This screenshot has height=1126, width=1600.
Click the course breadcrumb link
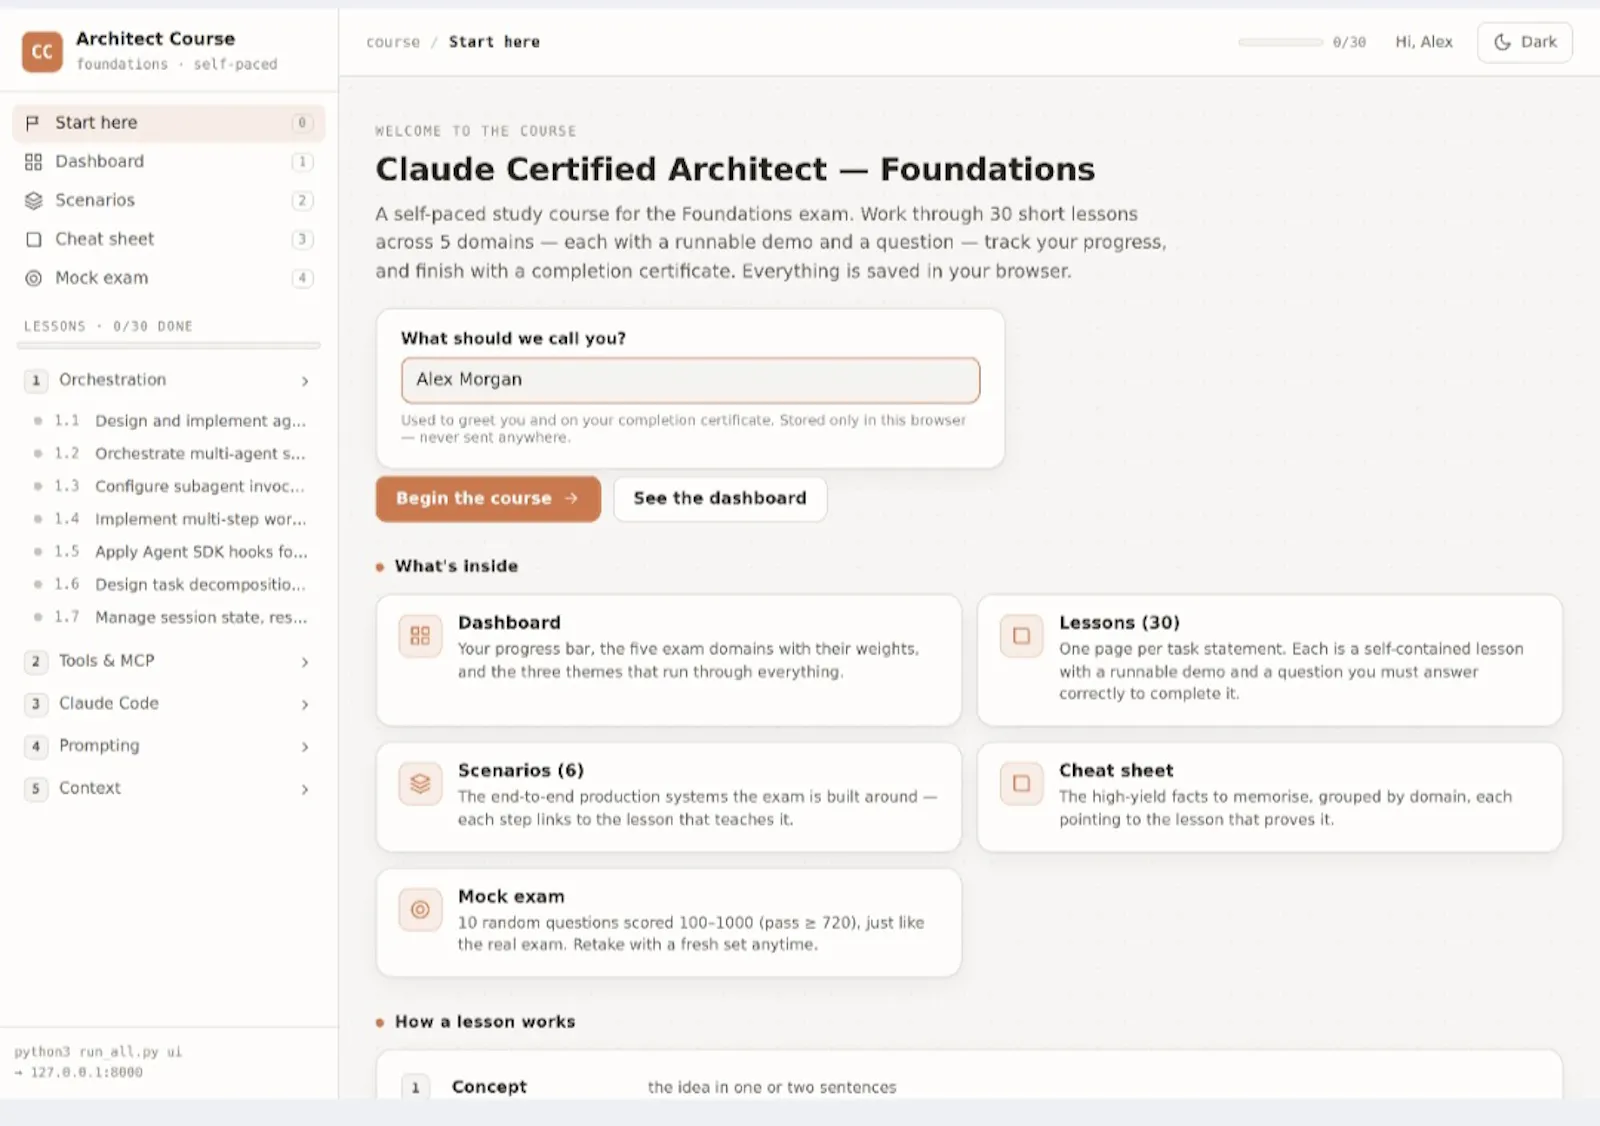[x=393, y=42]
